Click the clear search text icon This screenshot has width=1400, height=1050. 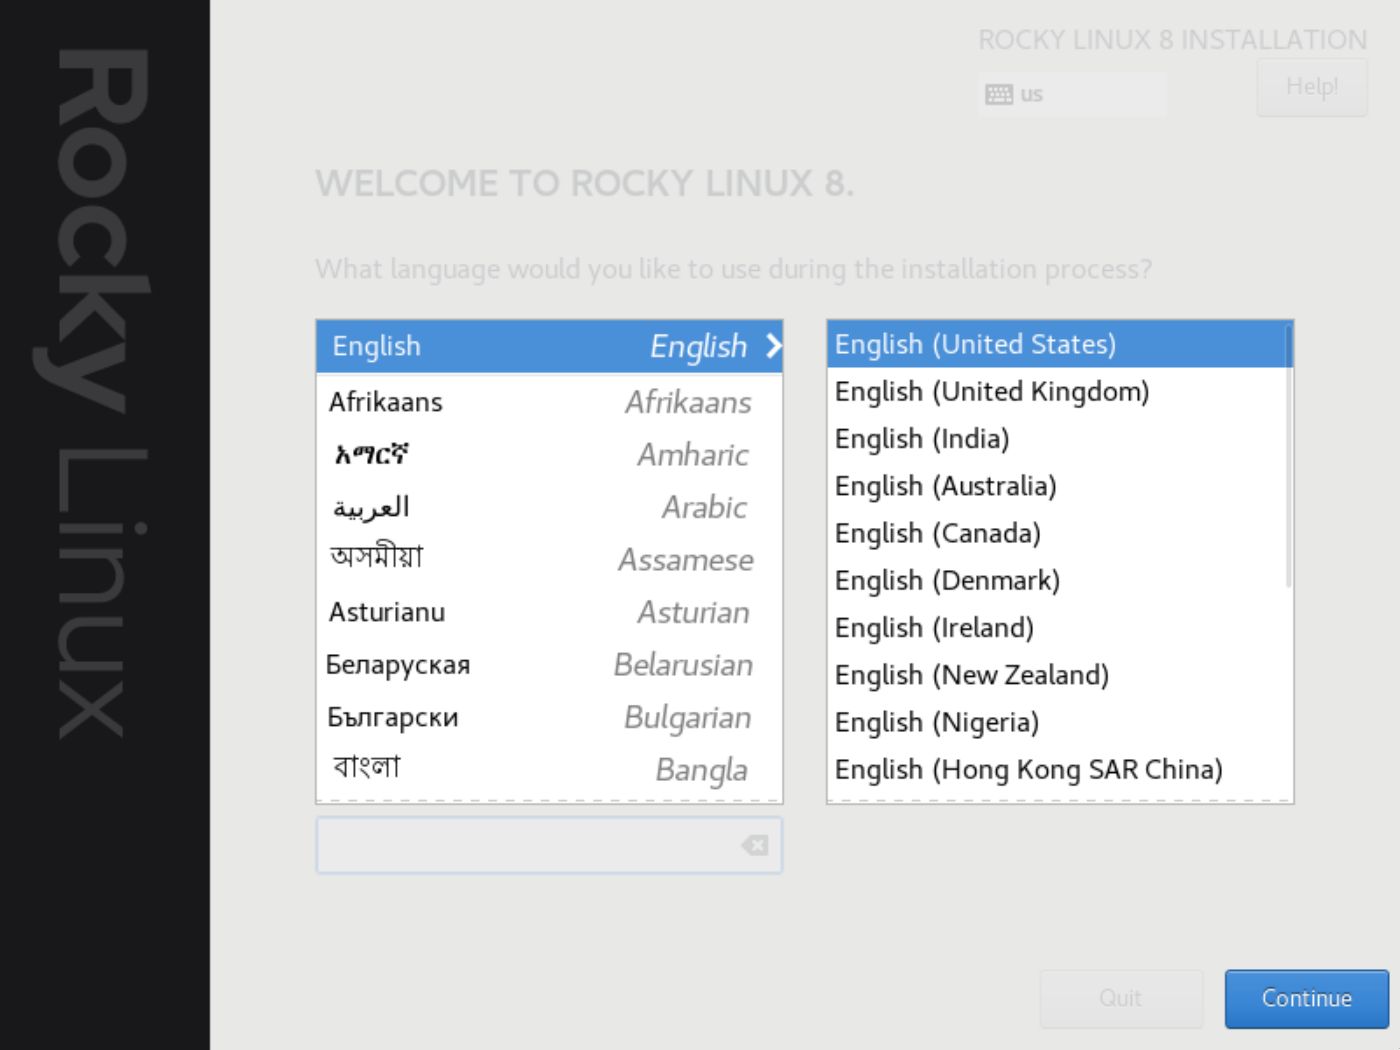[x=755, y=846]
